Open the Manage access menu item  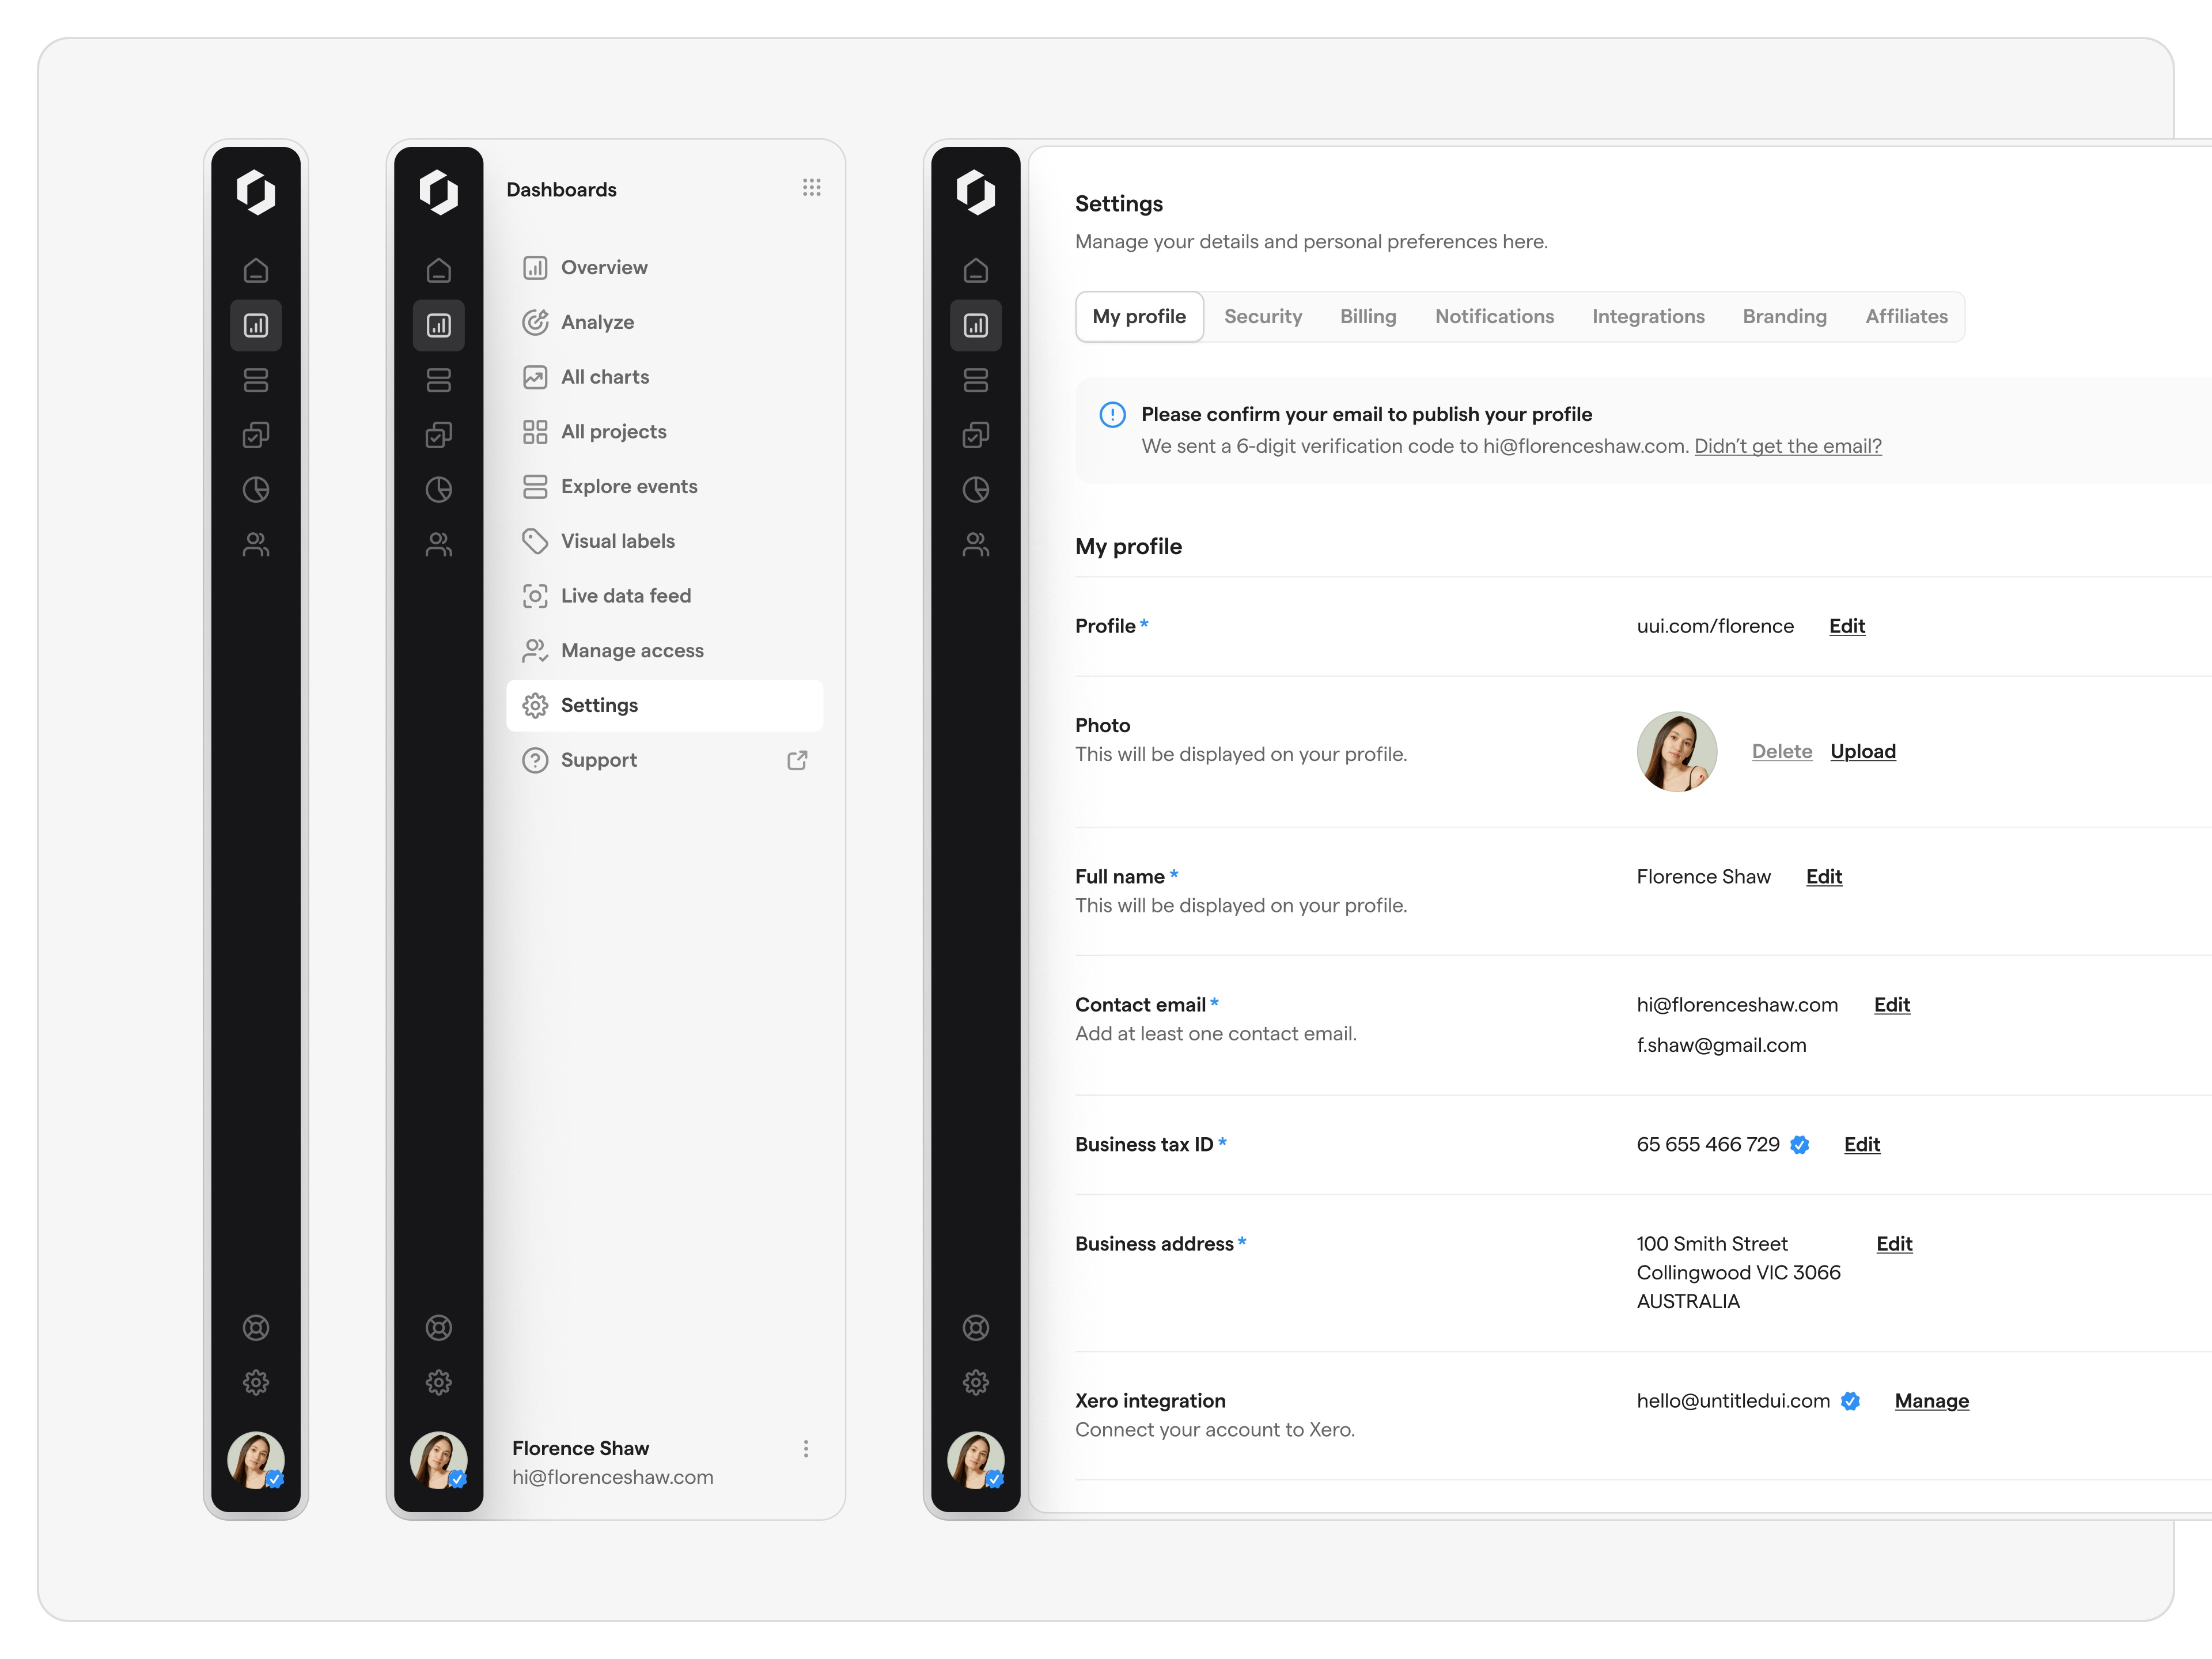(632, 650)
